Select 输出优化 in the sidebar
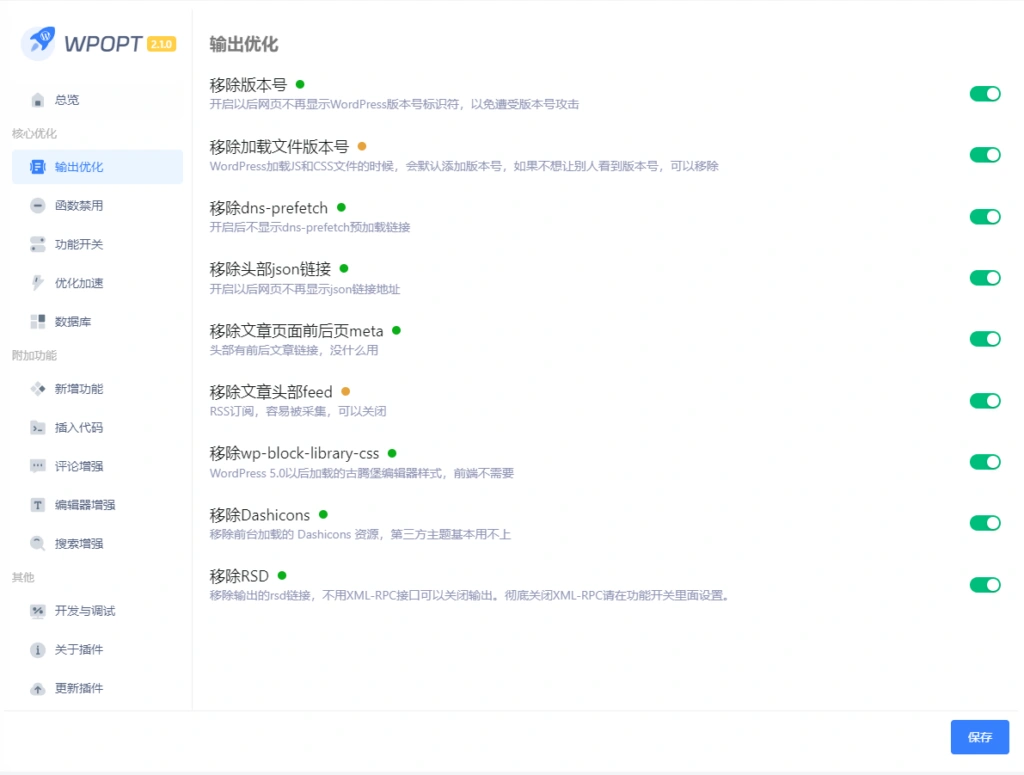 (97, 167)
